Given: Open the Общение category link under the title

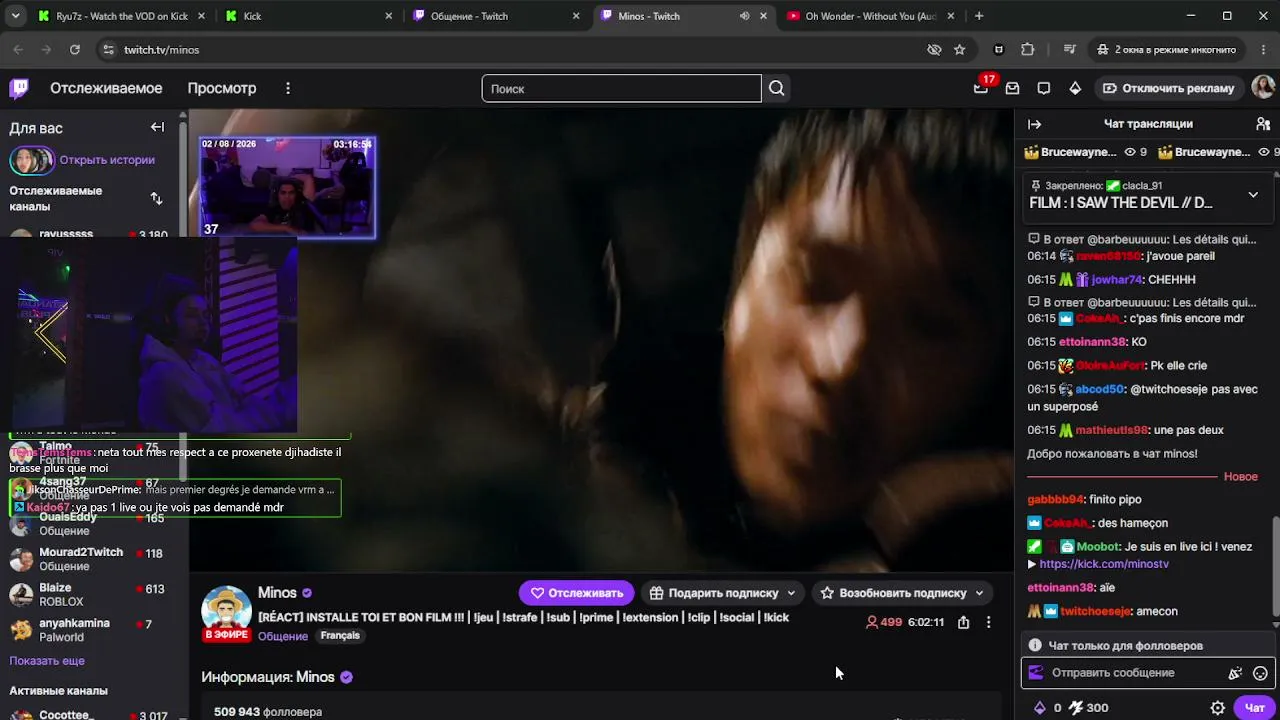Looking at the screenshot, I should point(283,636).
